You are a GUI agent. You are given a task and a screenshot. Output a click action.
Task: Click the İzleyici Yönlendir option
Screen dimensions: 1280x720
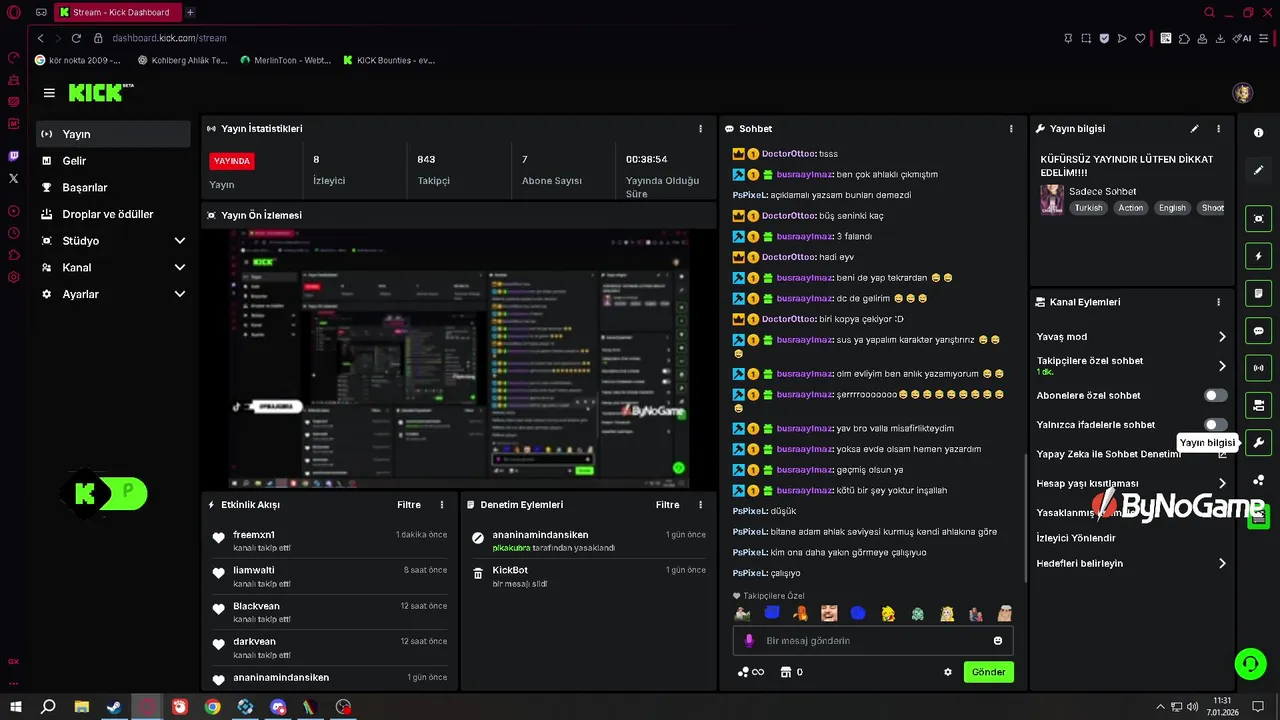[1076, 538]
